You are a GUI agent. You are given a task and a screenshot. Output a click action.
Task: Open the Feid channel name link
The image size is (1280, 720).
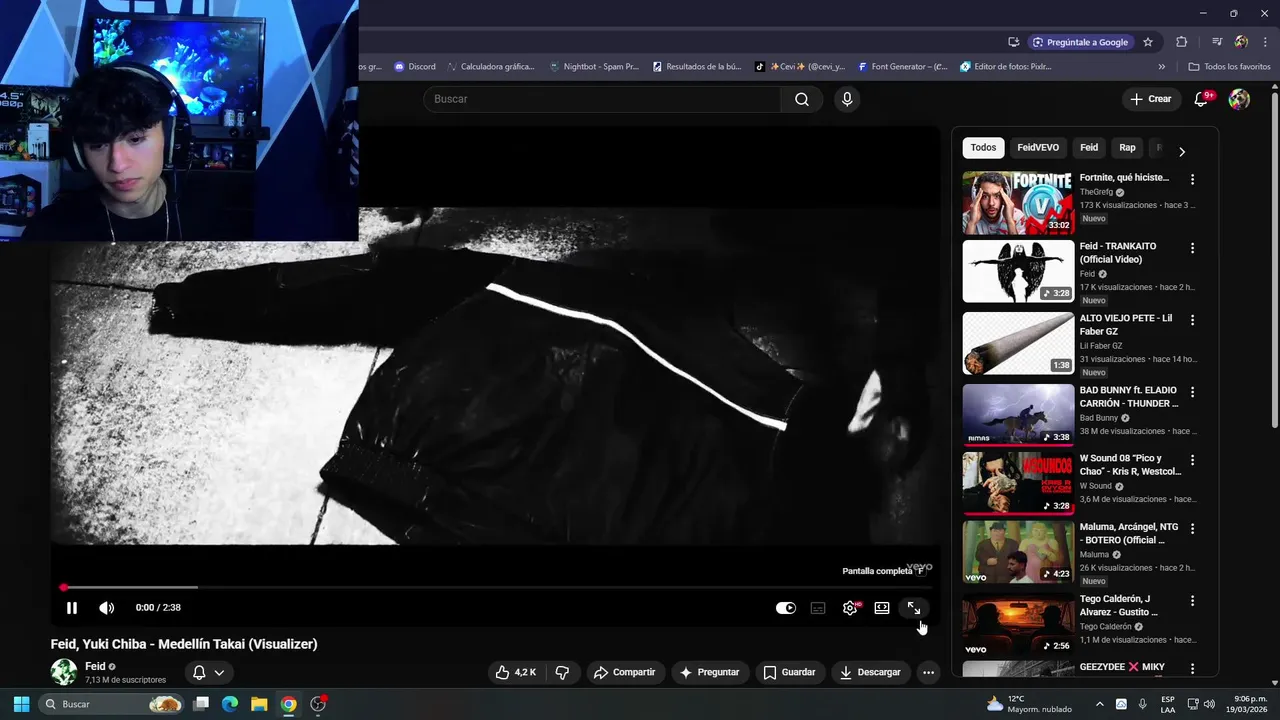click(x=95, y=666)
